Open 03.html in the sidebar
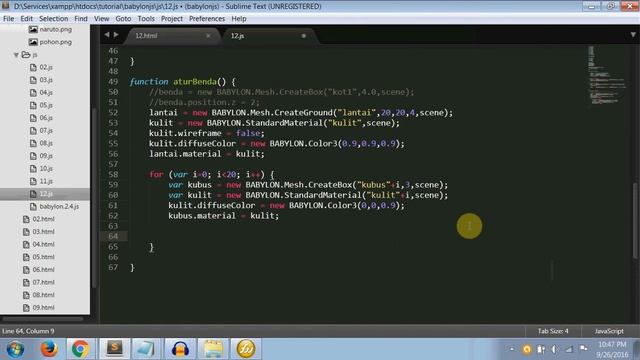The image size is (640, 360). pos(43,232)
